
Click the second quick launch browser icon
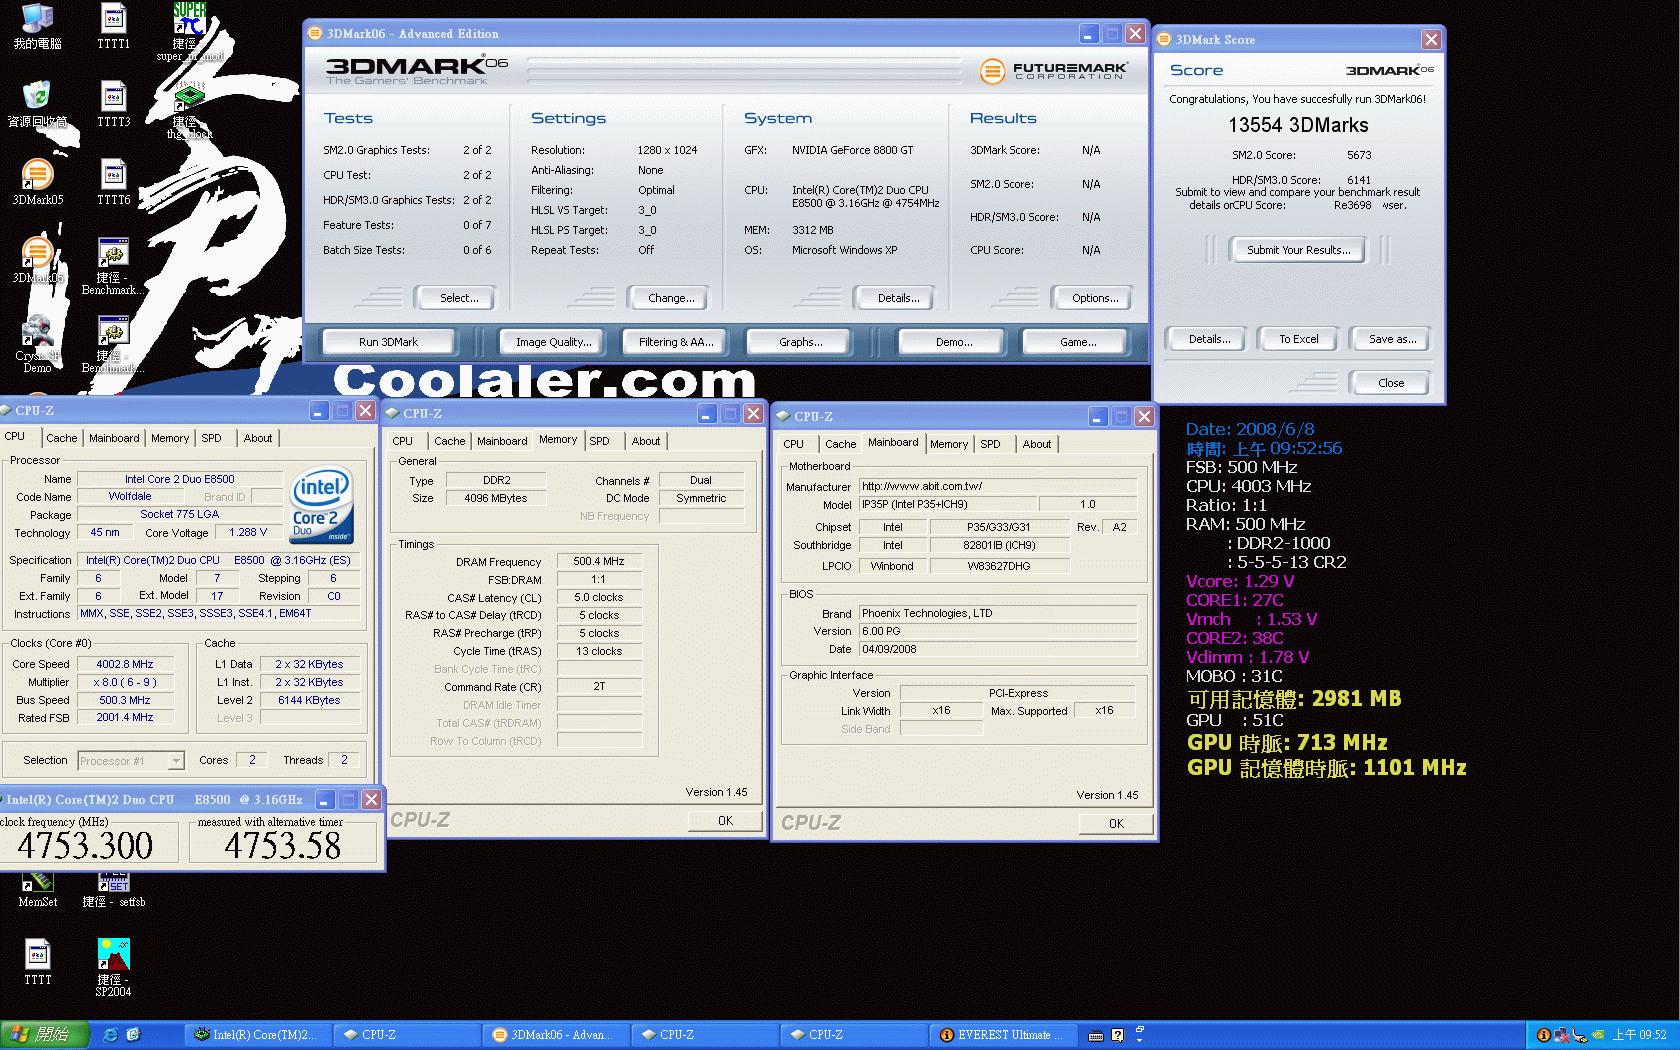(x=133, y=1035)
